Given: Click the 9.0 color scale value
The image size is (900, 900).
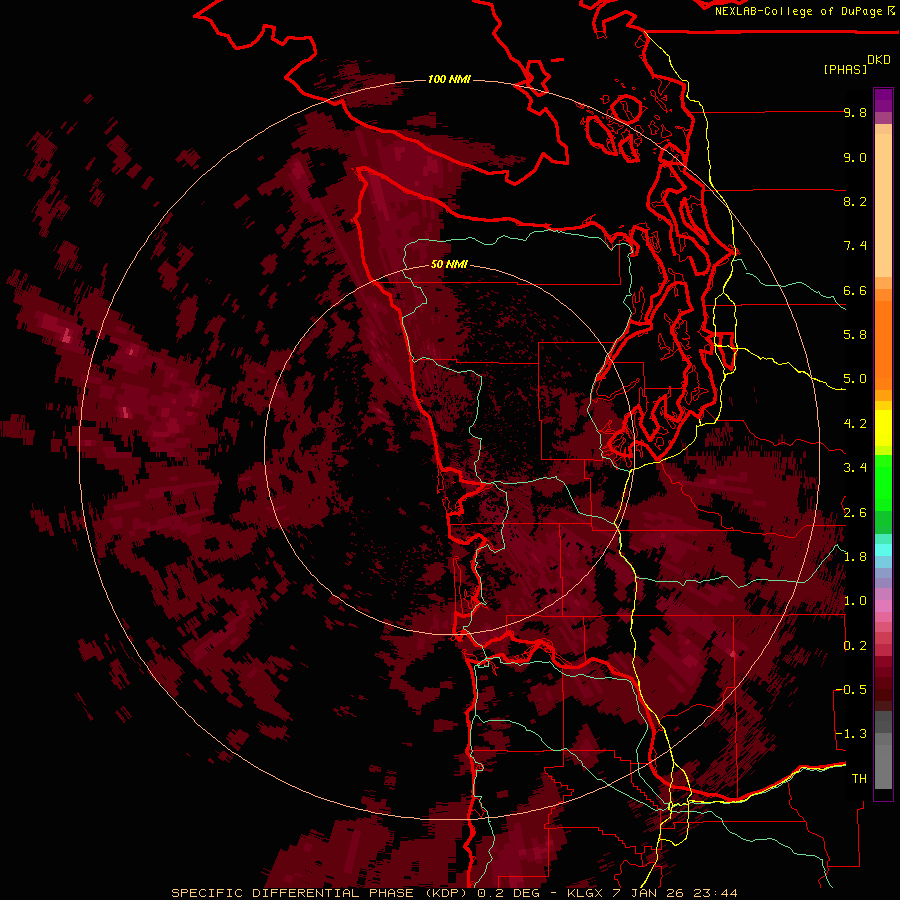Looking at the screenshot, I should [855, 157].
